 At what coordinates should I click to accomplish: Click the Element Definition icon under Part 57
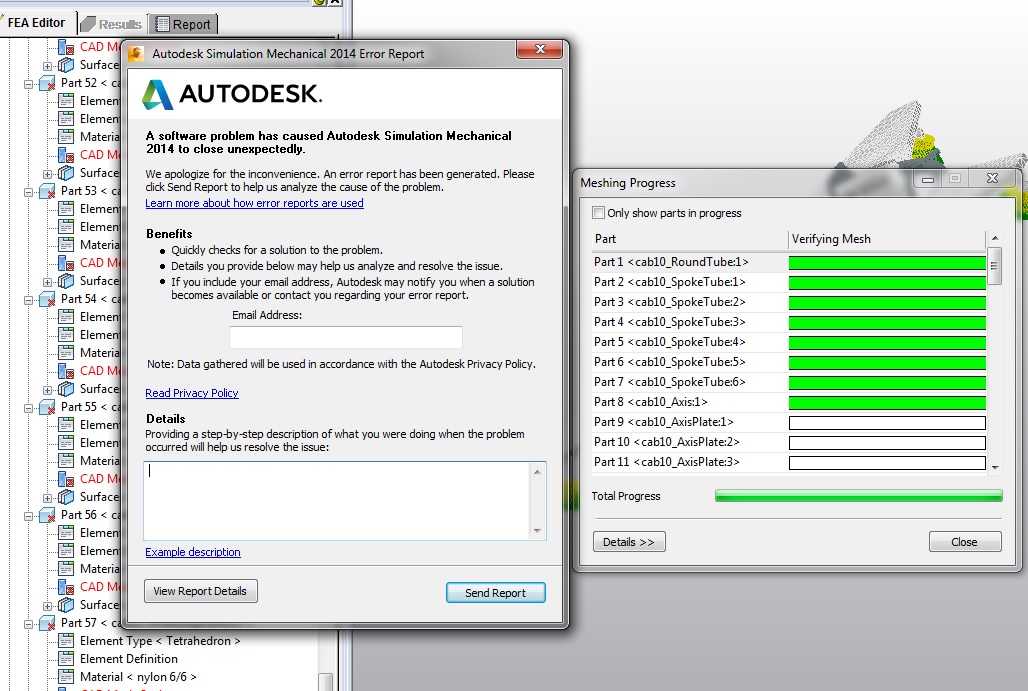pyautogui.click(x=66, y=659)
